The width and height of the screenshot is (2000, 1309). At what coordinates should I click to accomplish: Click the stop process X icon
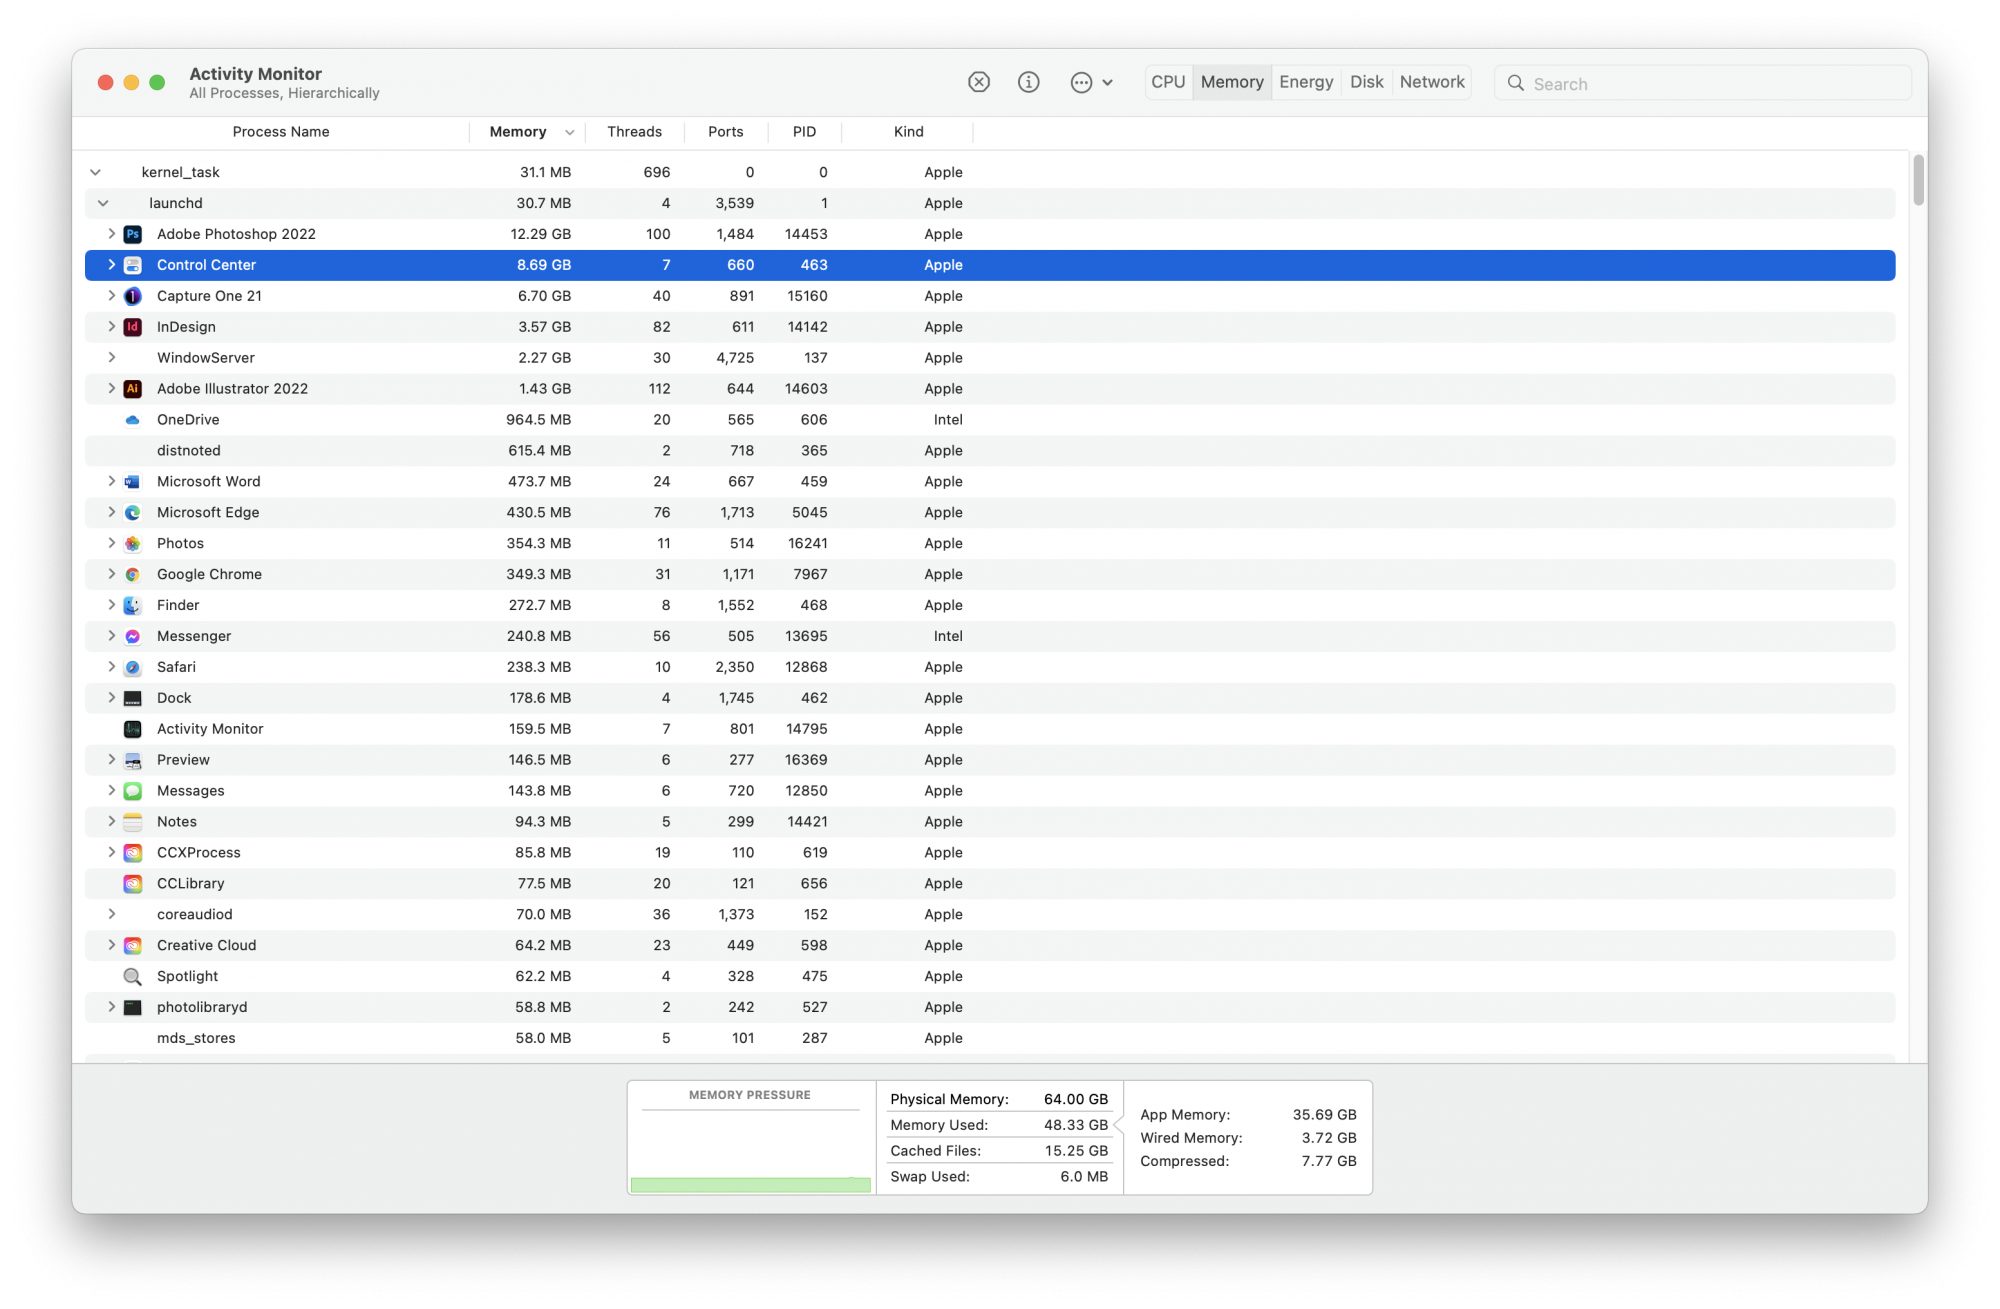coord(978,83)
